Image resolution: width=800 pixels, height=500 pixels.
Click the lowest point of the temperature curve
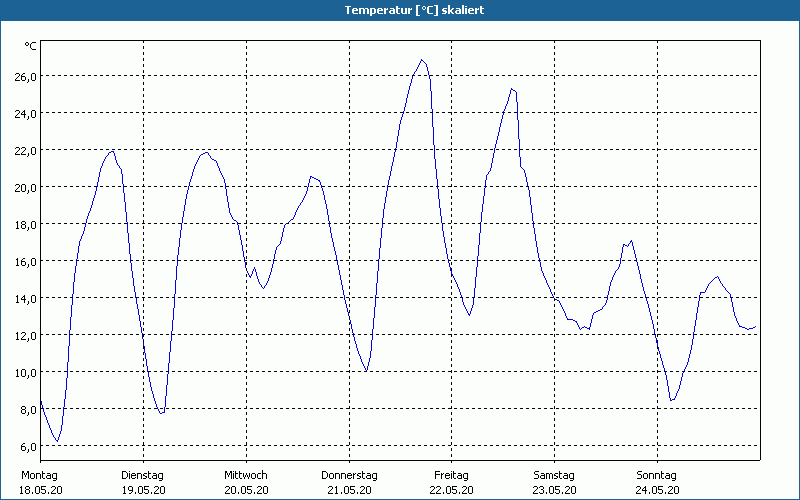click(x=57, y=441)
